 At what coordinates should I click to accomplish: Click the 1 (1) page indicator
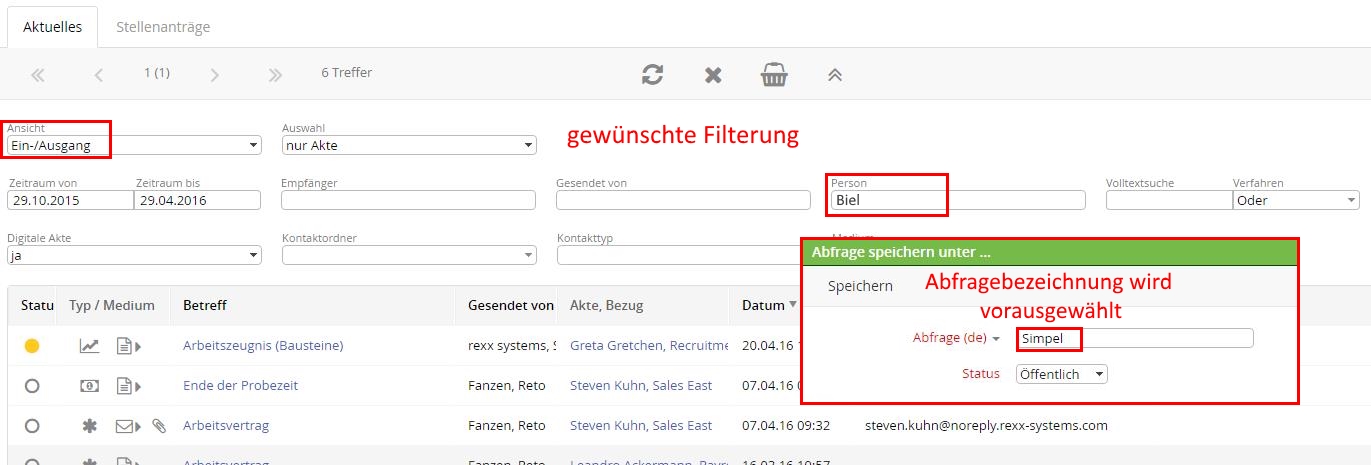pos(157,73)
